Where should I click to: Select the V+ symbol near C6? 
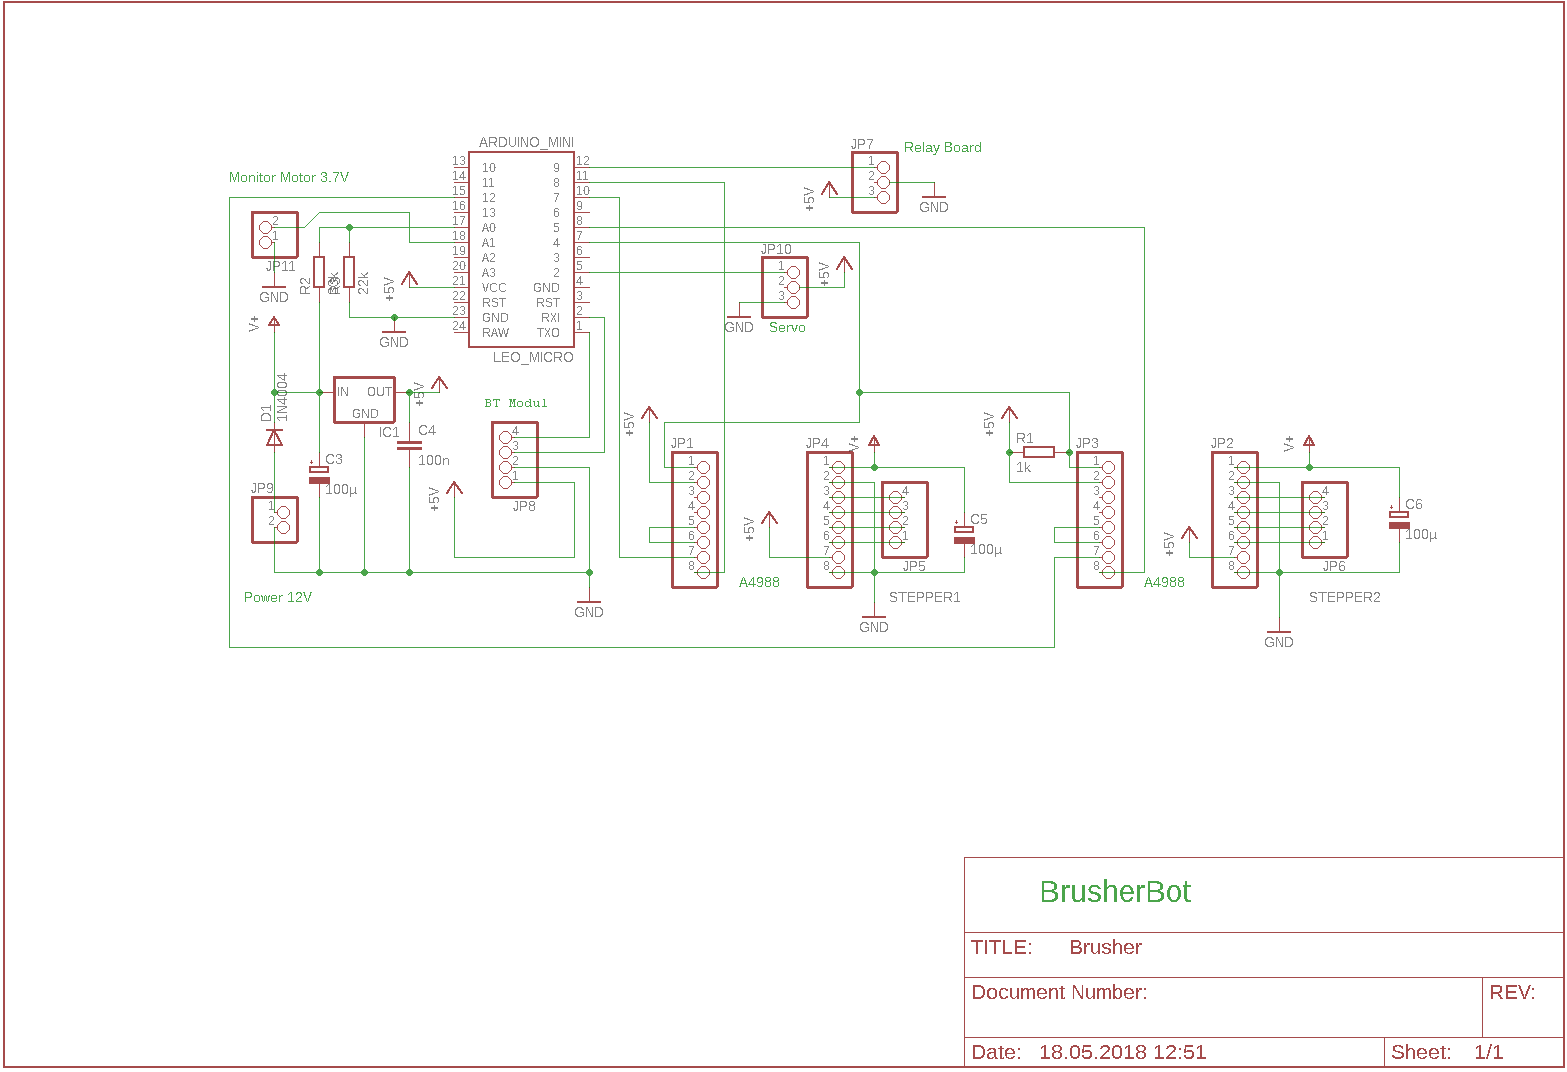click(1307, 438)
